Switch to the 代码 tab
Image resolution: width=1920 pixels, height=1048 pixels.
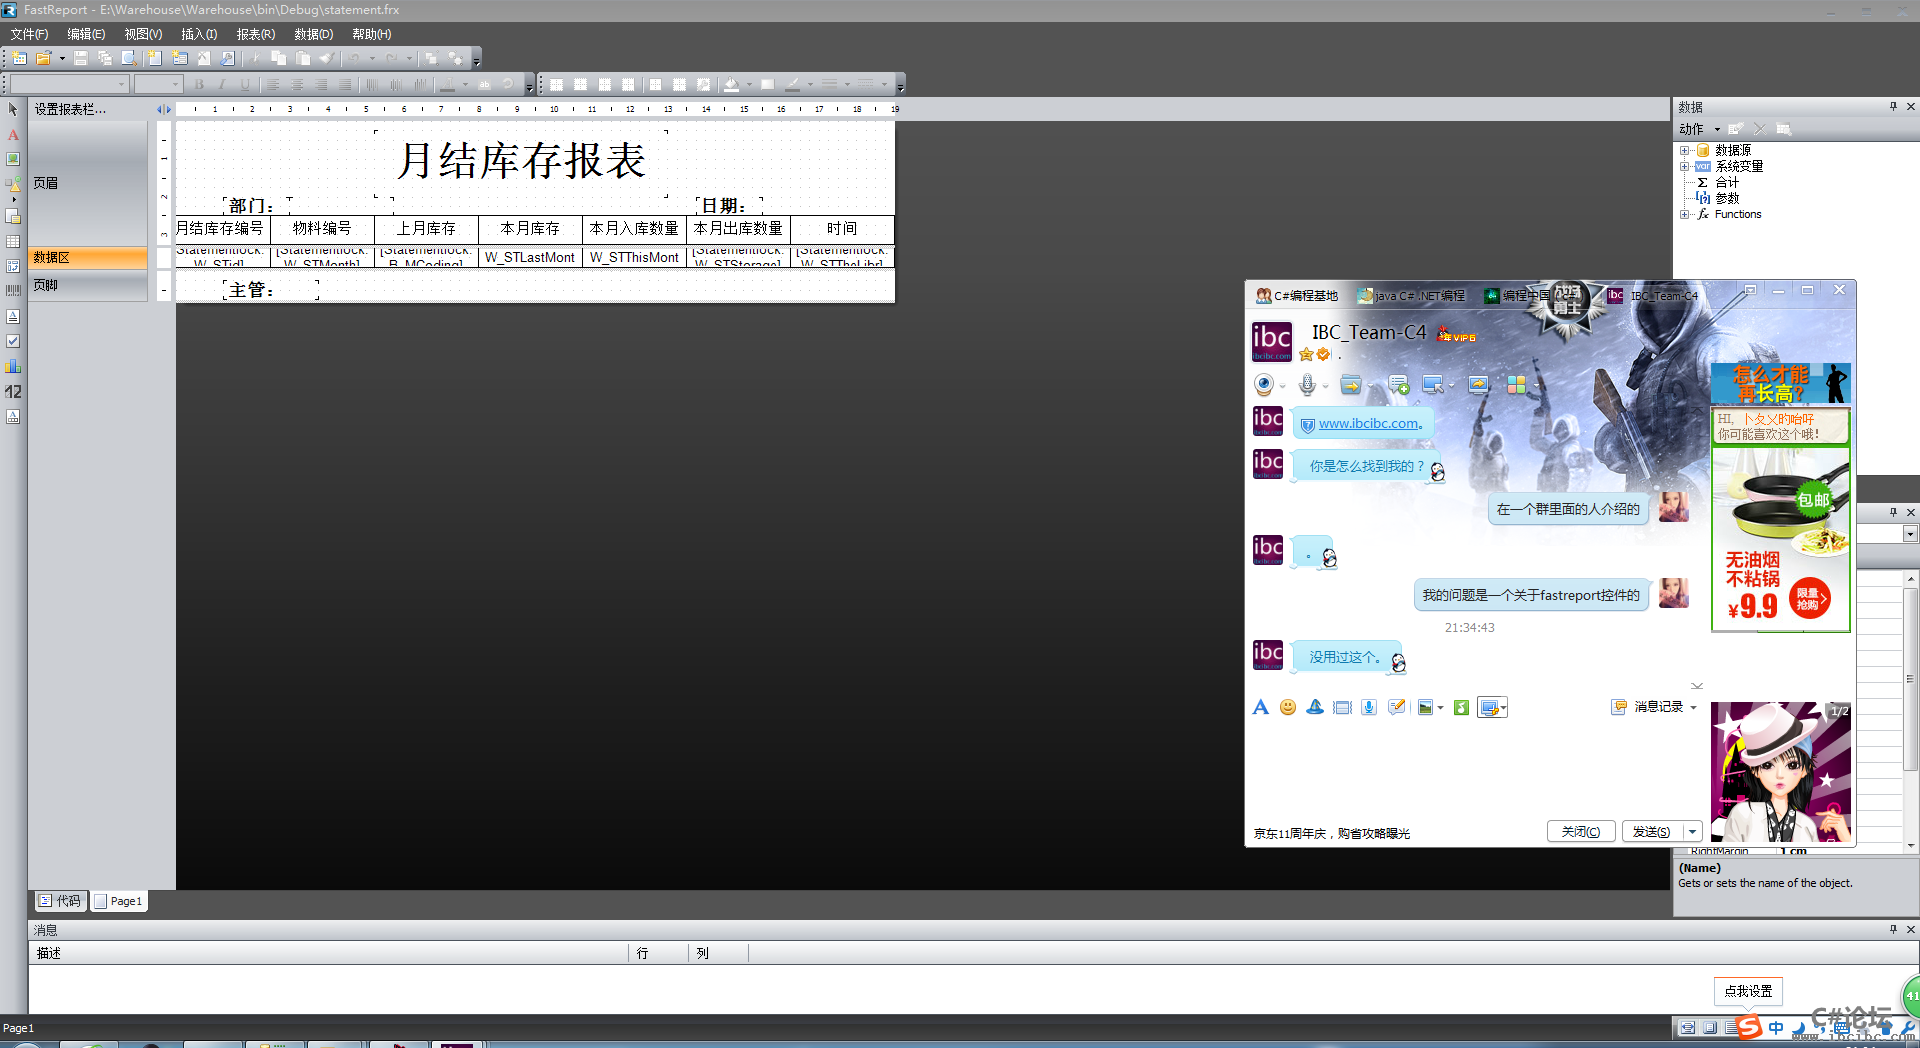(x=60, y=901)
